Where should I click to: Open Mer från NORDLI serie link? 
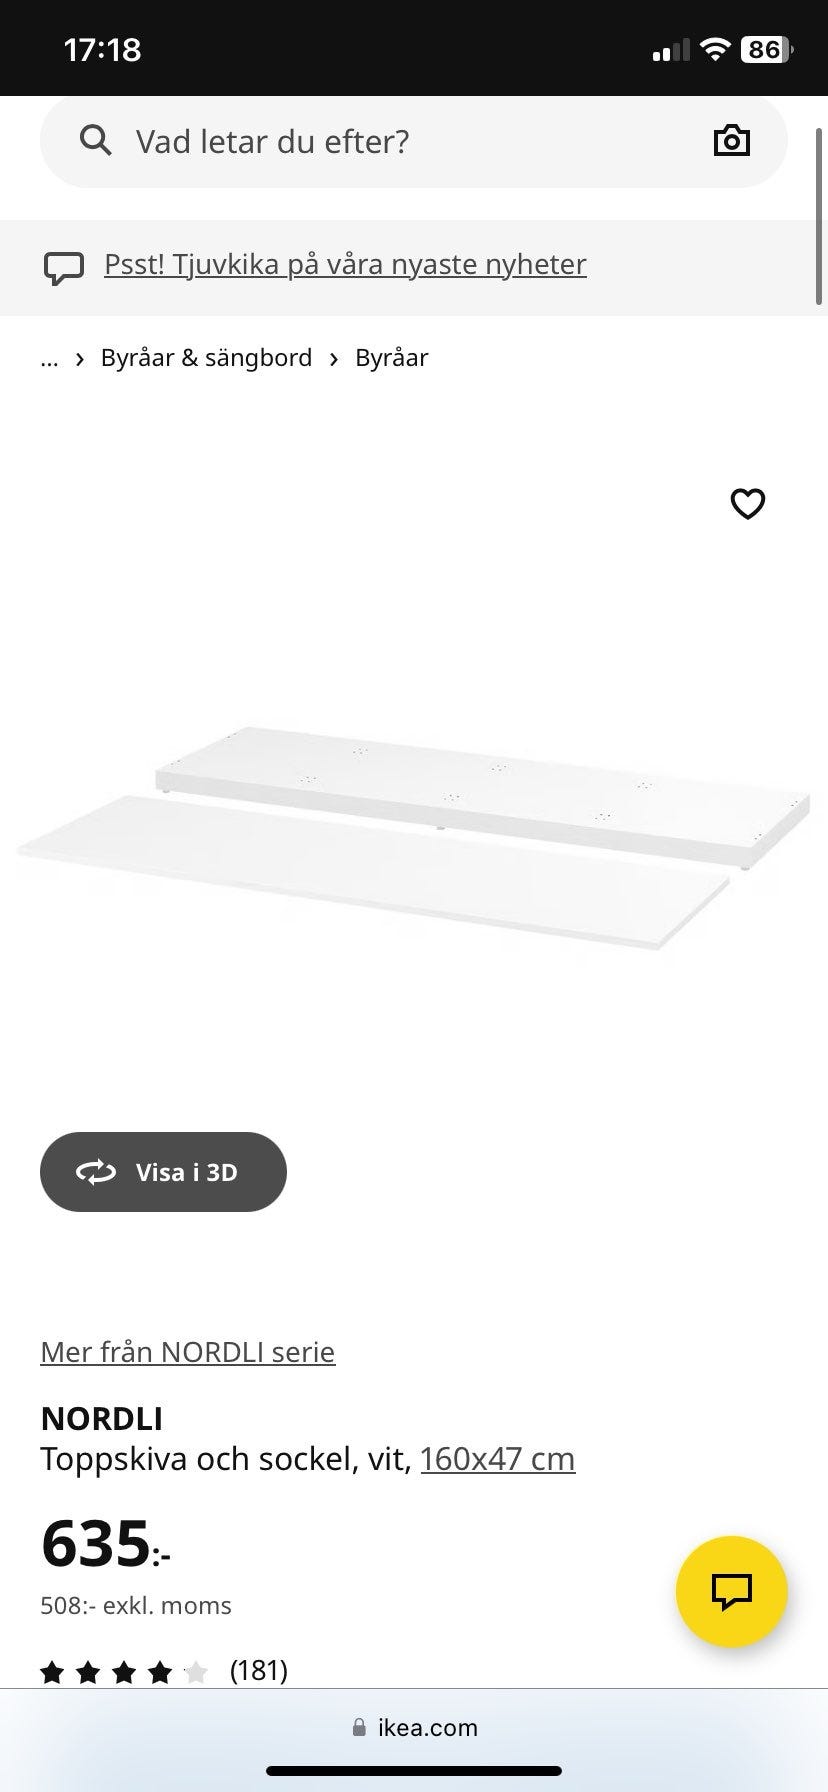tap(188, 1352)
